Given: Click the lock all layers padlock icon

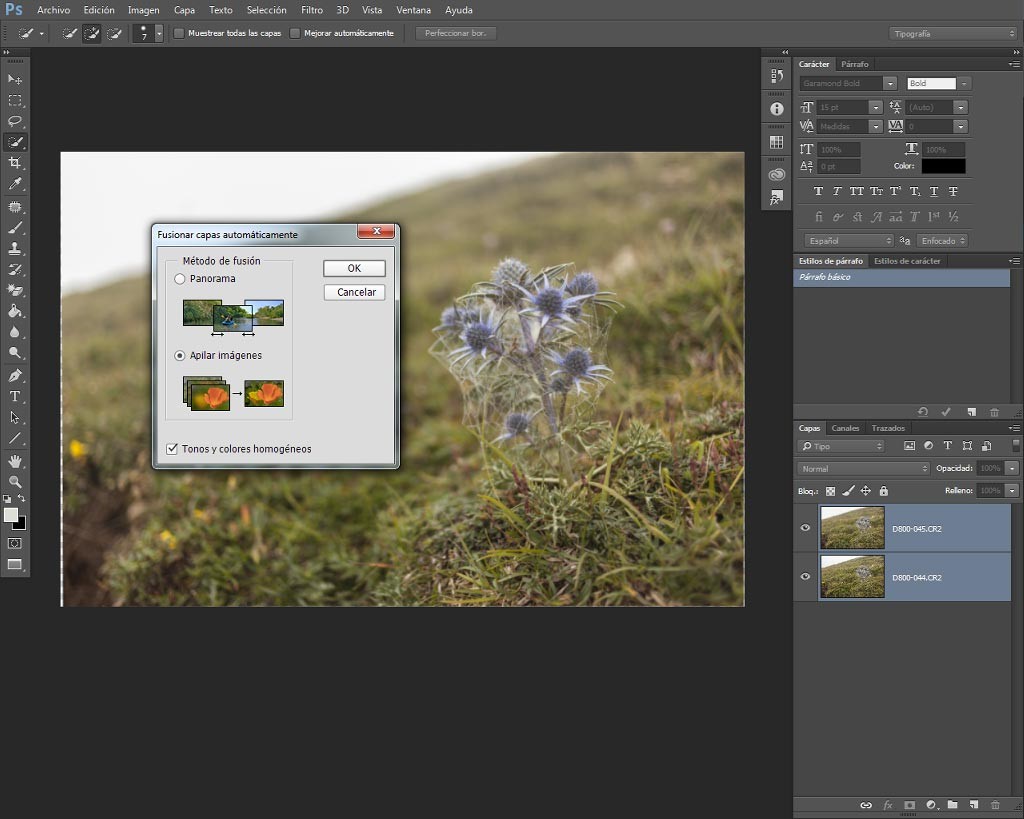Looking at the screenshot, I should [884, 491].
